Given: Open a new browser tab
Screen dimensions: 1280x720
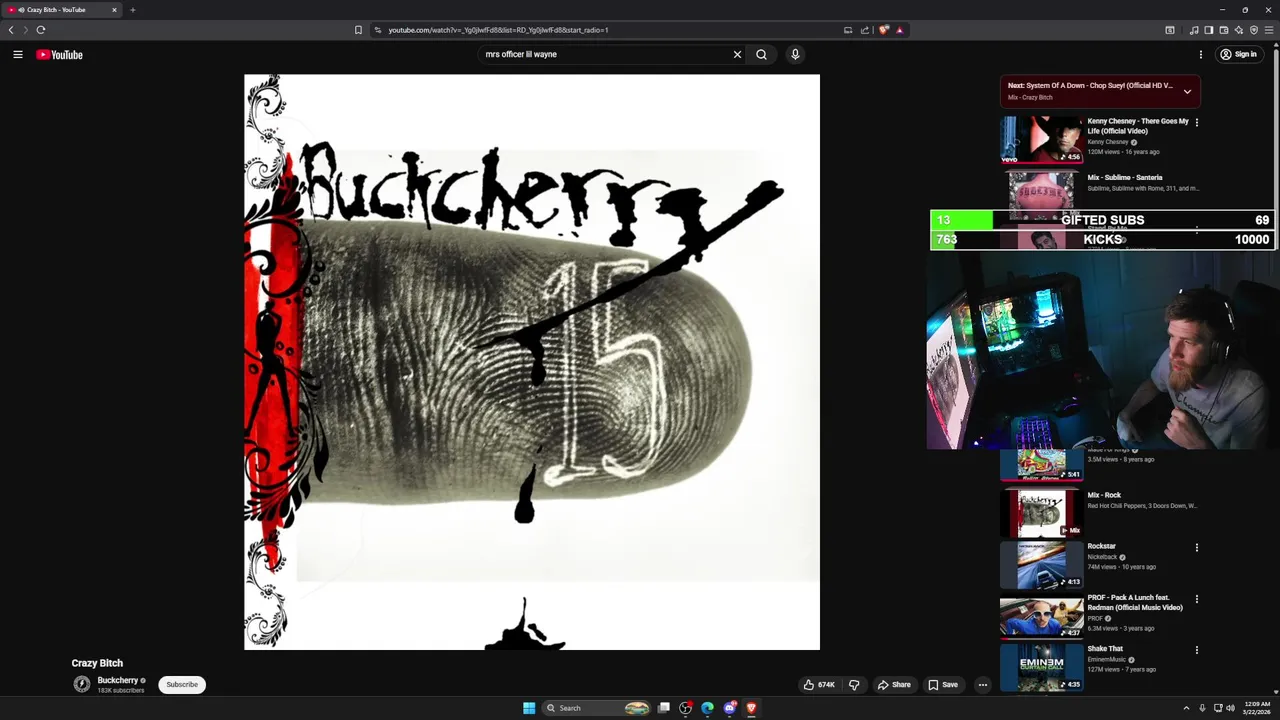Looking at the screenshot, I should 132,10.
